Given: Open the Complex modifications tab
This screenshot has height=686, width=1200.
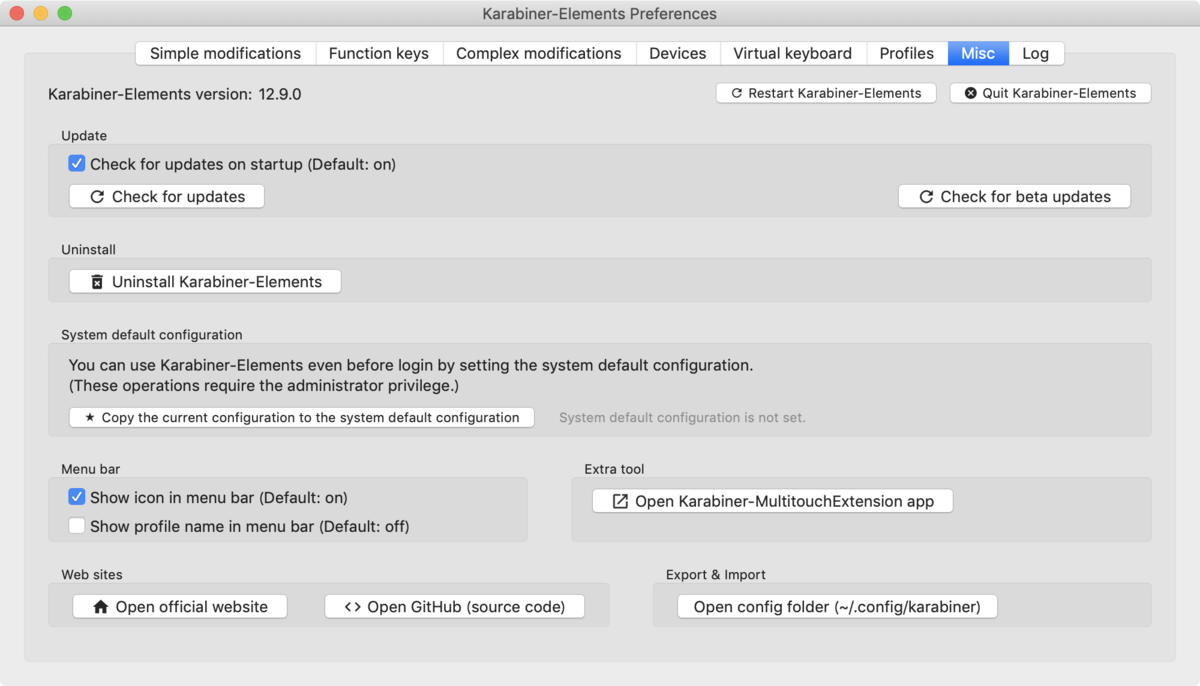Looking at the screenshot, I should tap(538, 53).
